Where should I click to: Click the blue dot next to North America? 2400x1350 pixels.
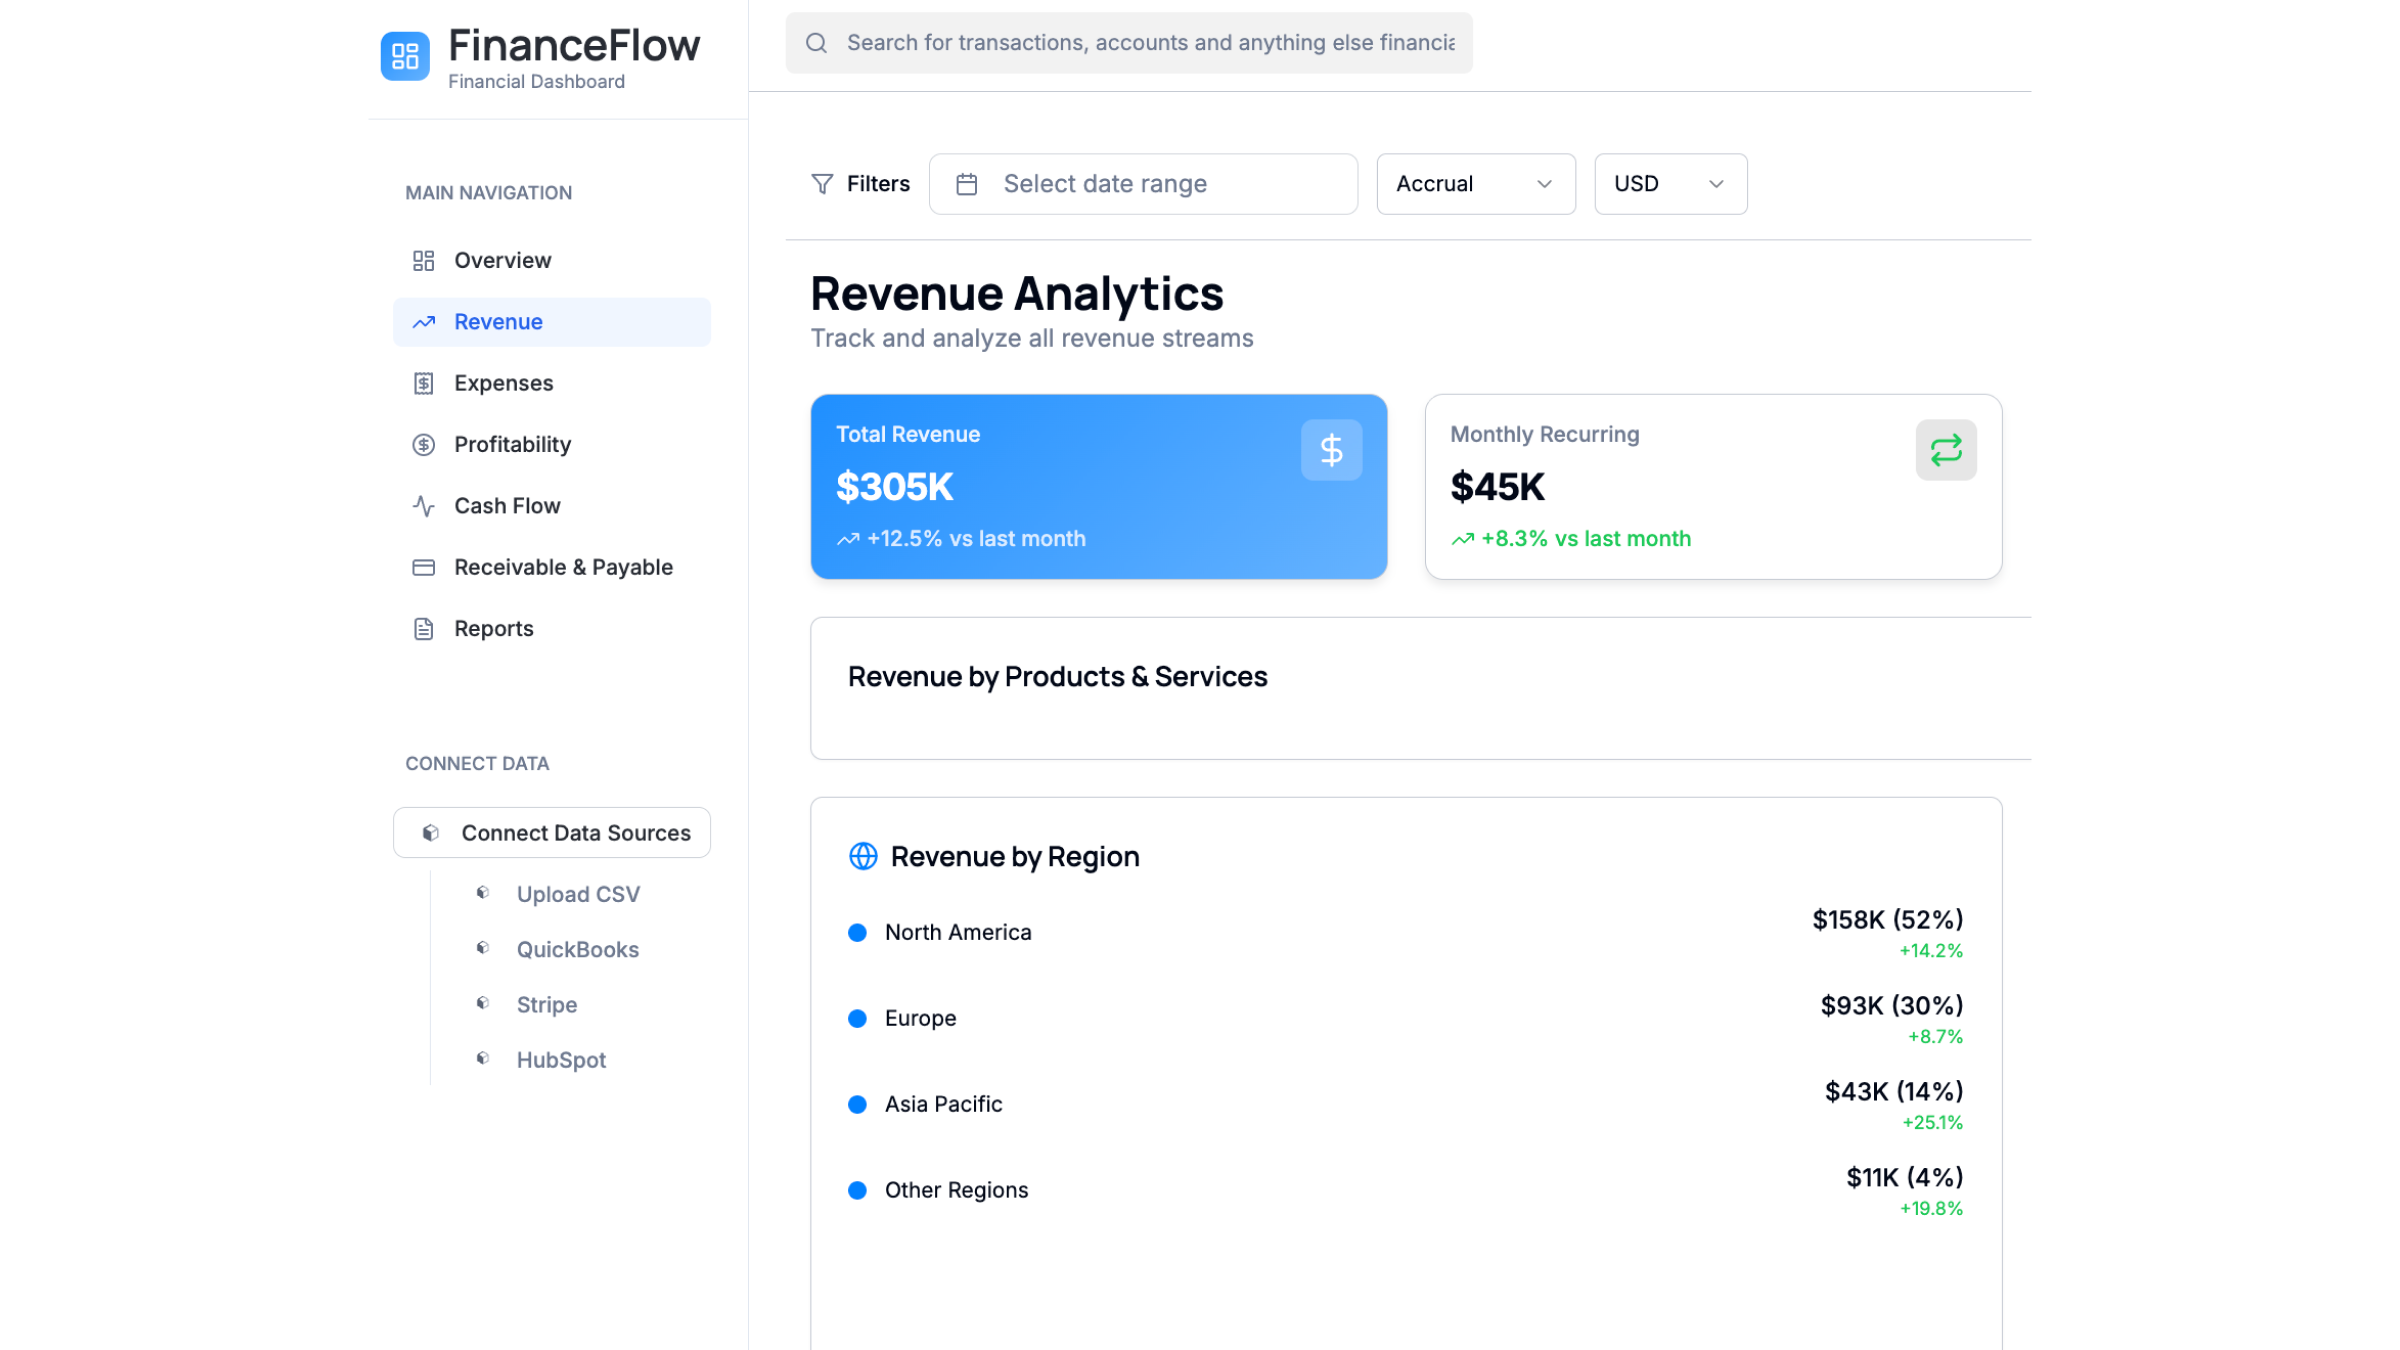click(x=857, y=933)
